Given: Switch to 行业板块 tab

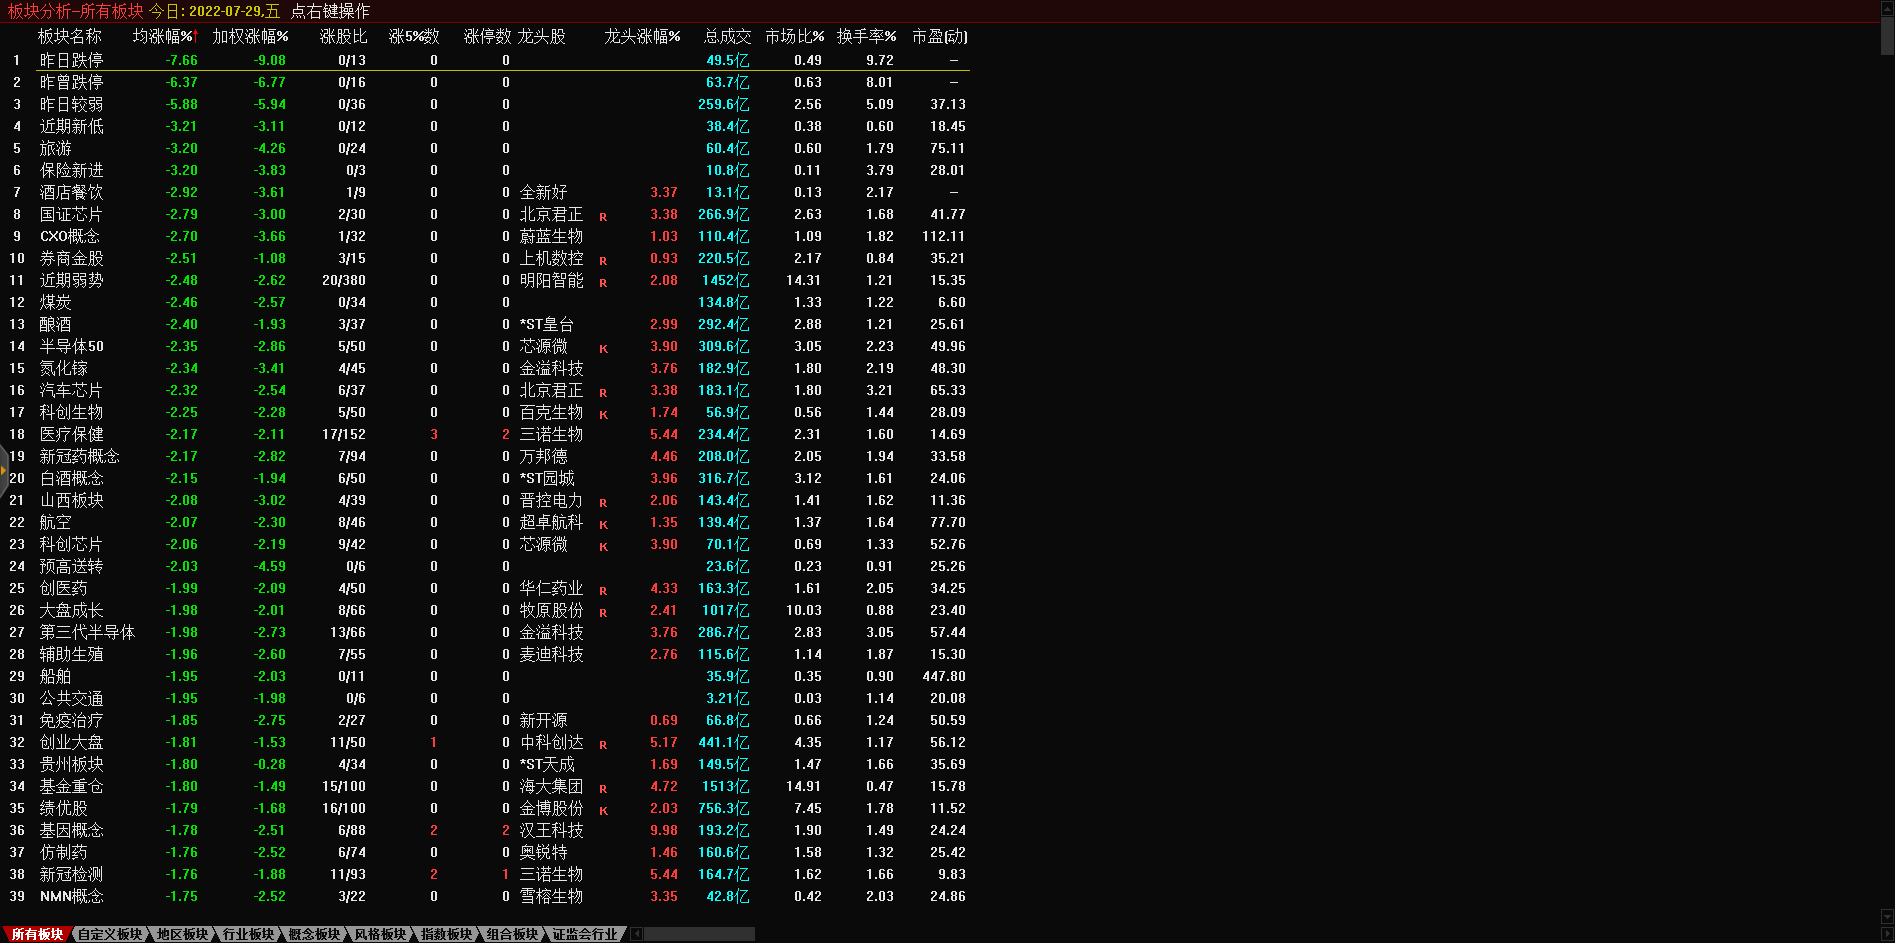Looking at the screenshot, I should tap(248, 934).
